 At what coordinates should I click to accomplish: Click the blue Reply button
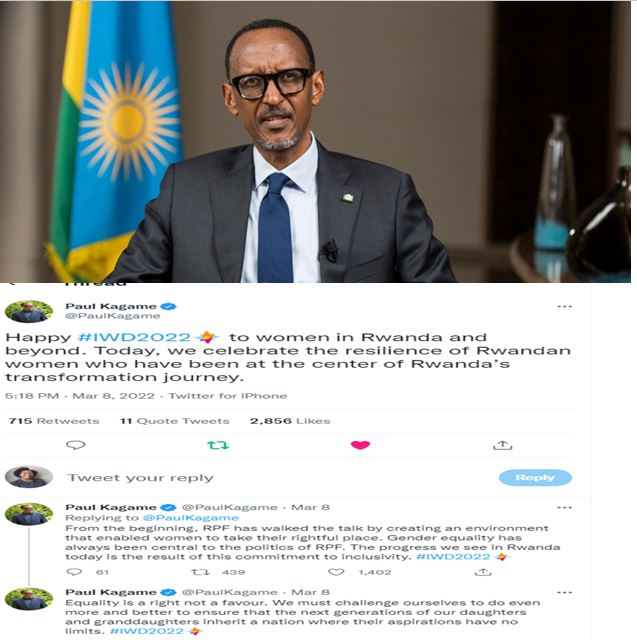pyautogui.click(x=535, y=477)
